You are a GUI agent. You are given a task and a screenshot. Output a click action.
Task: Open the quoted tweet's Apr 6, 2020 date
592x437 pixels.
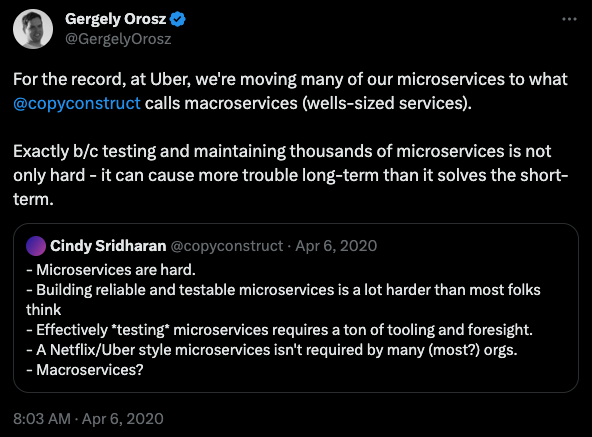[x=336, y=246]
